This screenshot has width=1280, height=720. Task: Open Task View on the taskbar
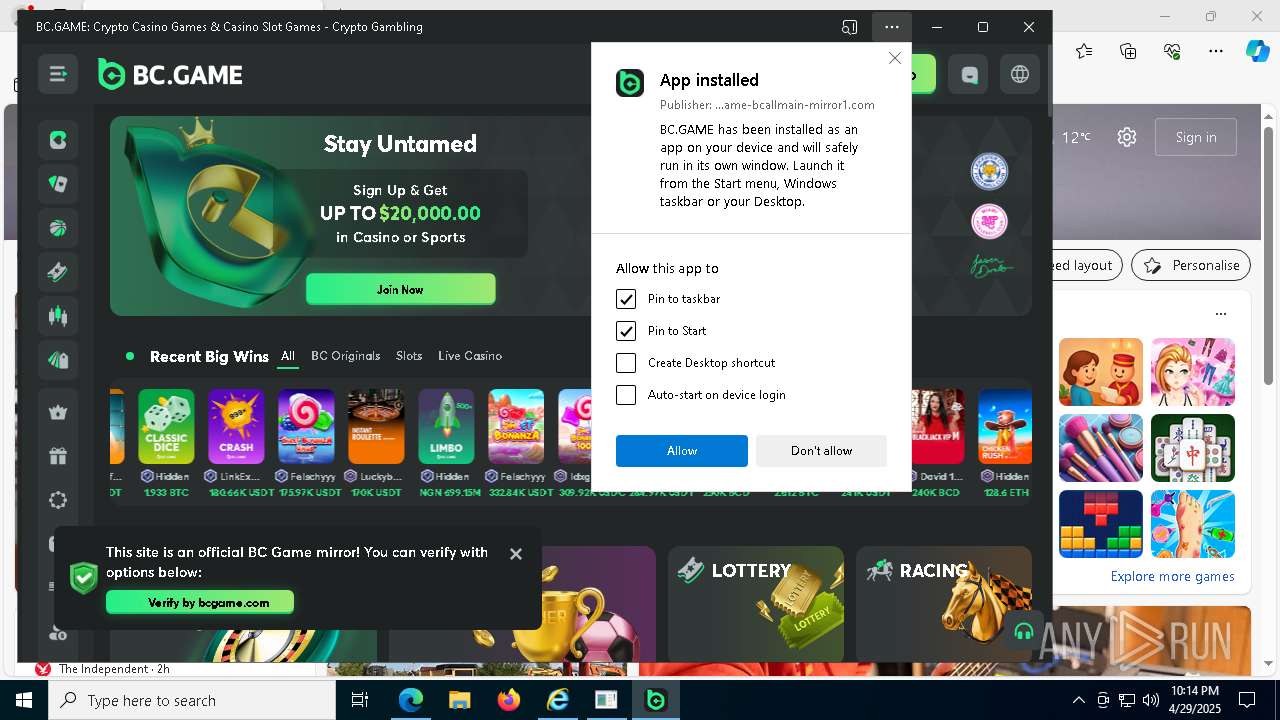click(360, 701)
